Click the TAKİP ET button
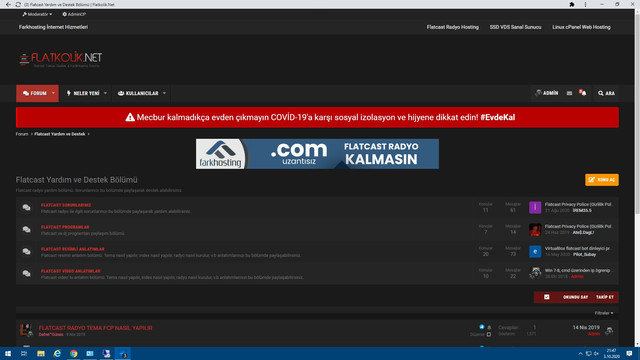Screen dimensions: 640x360 (604, 297)
